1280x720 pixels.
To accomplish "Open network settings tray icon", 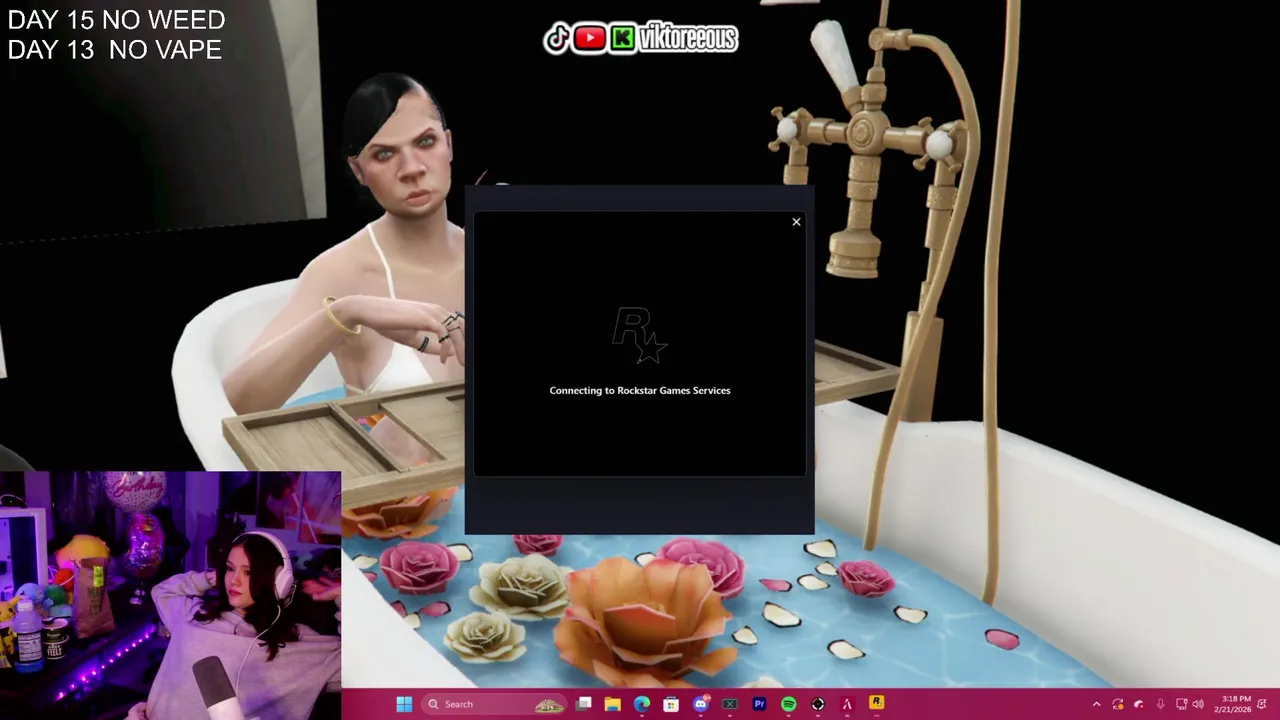I will 1181,704.
